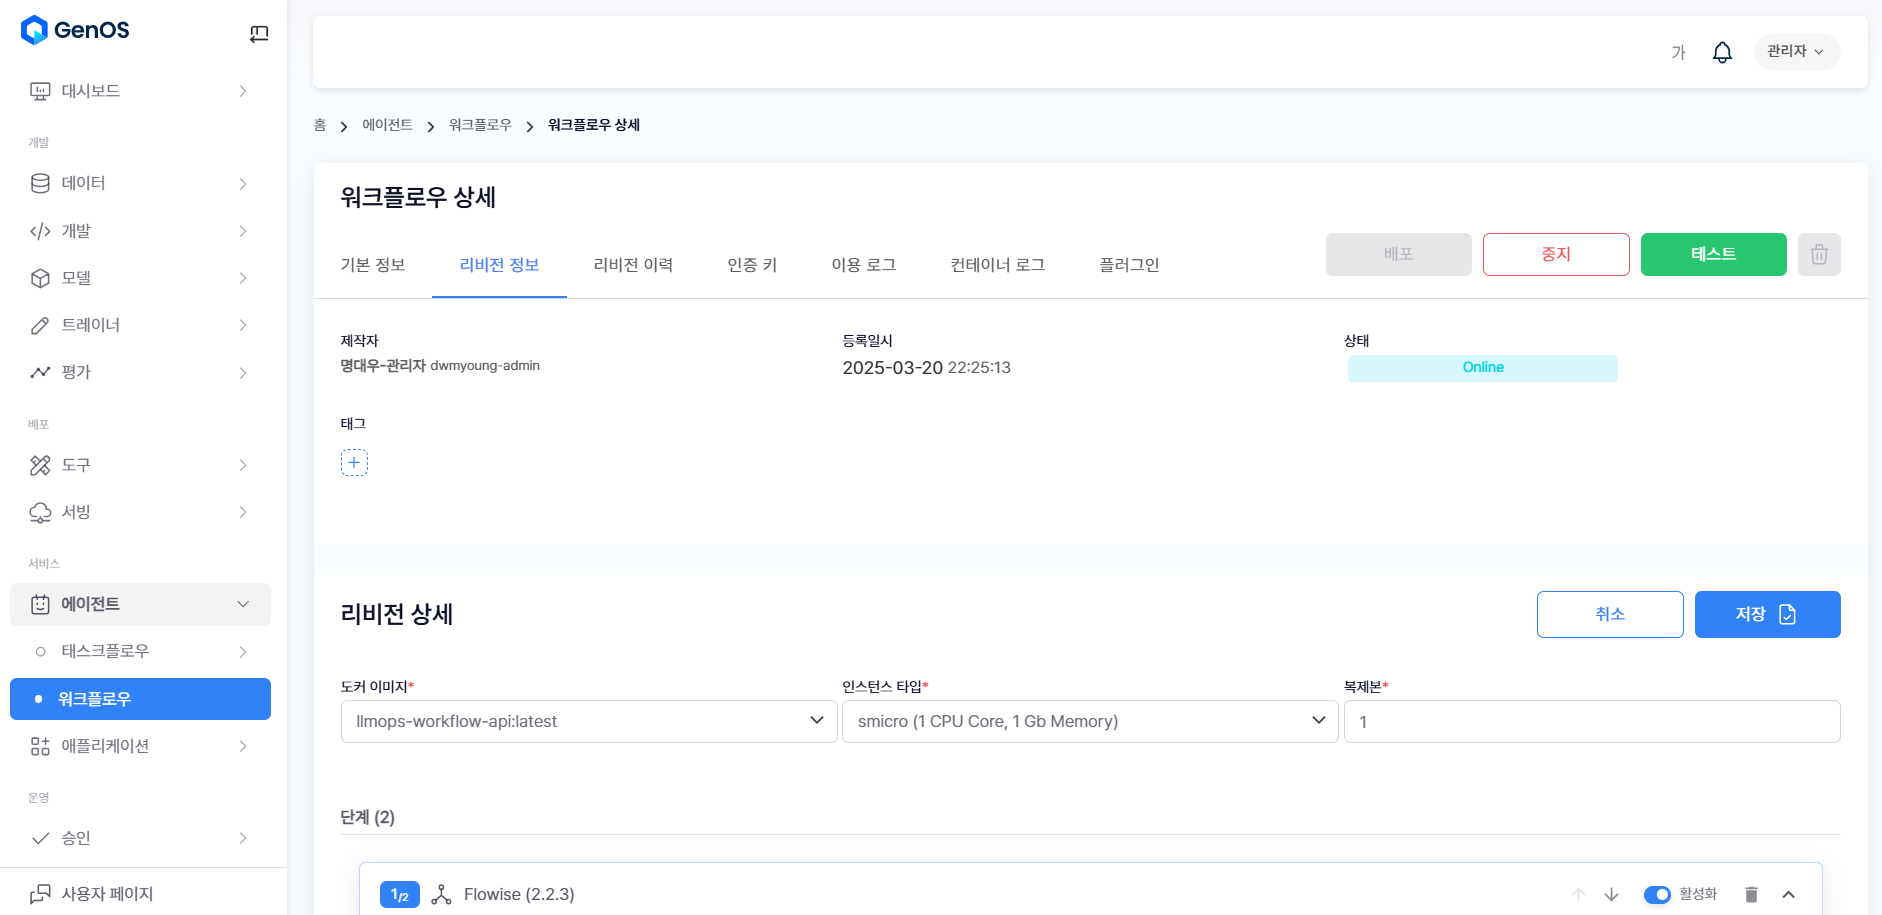Click the font size 가 icon
Viewport: 1882px width, 915px height.
(x=1678, y=52)
